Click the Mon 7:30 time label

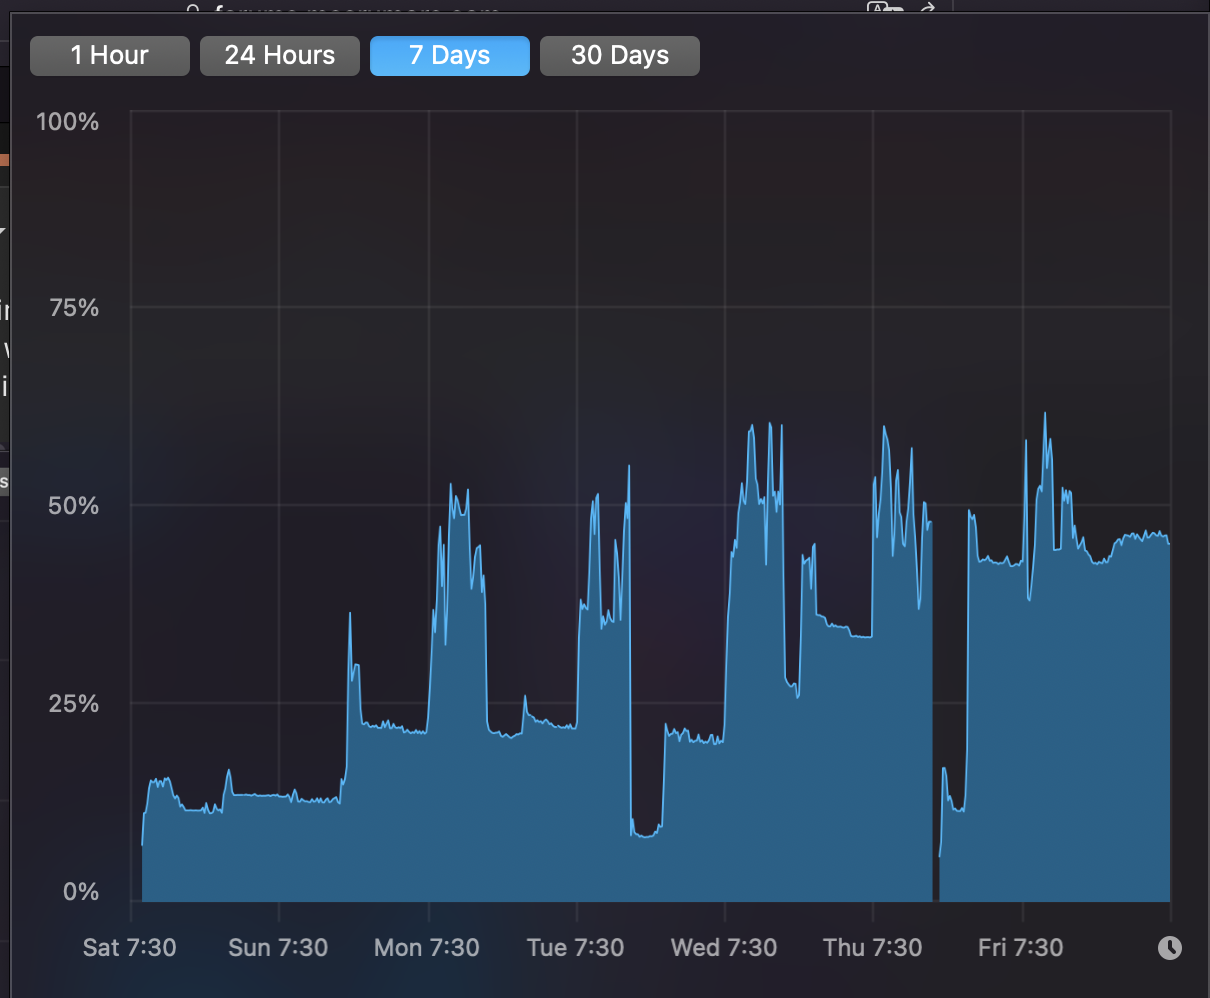coord(427,948)
